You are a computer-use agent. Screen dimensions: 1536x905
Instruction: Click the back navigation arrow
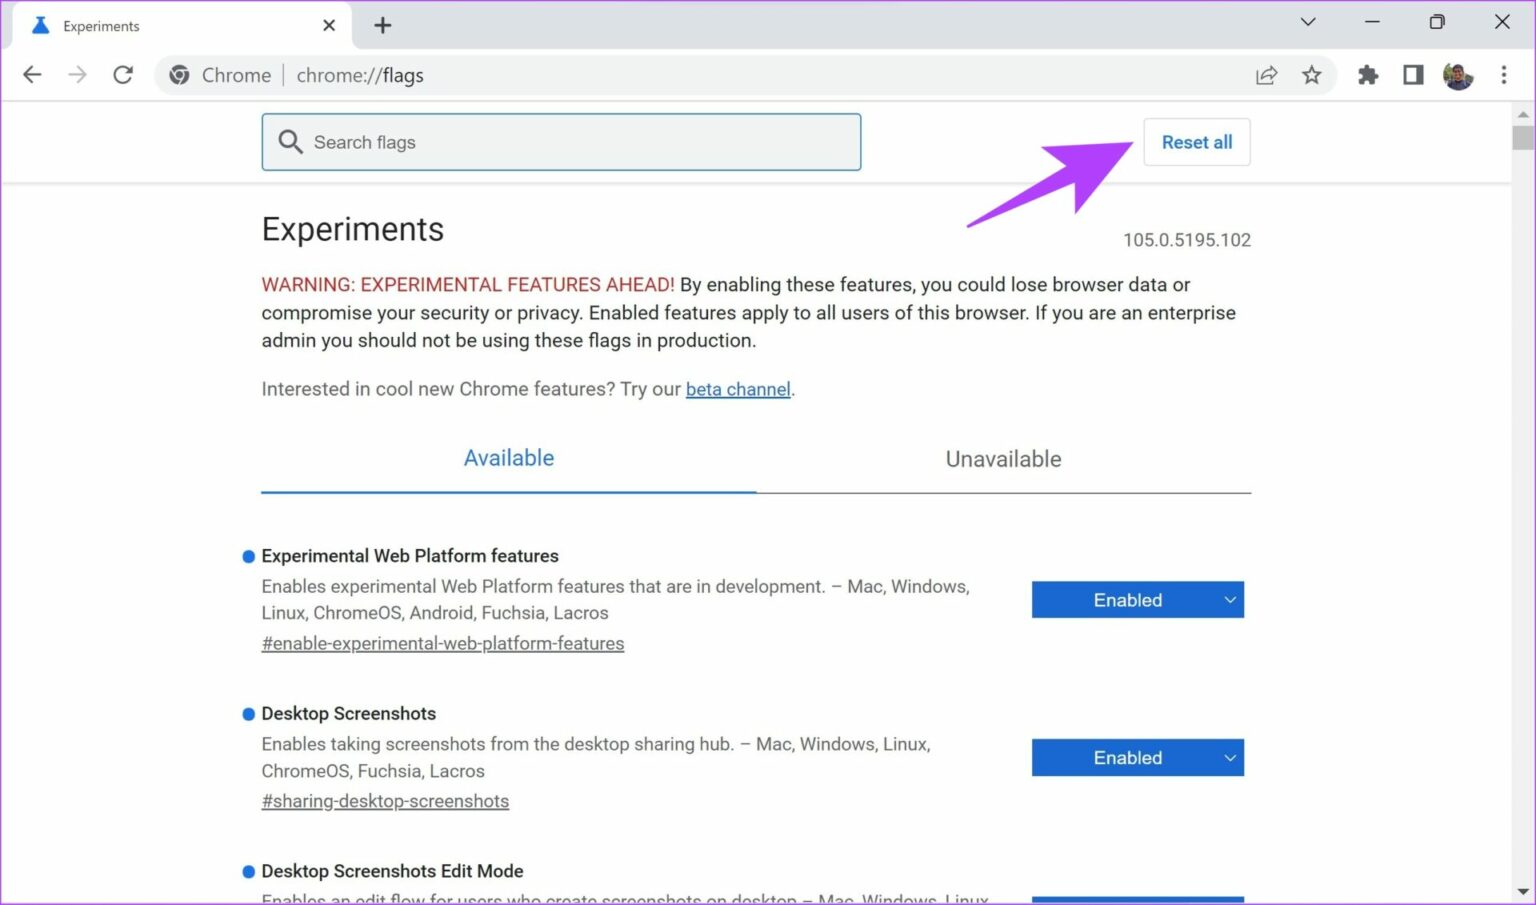(x=32, y=74)
